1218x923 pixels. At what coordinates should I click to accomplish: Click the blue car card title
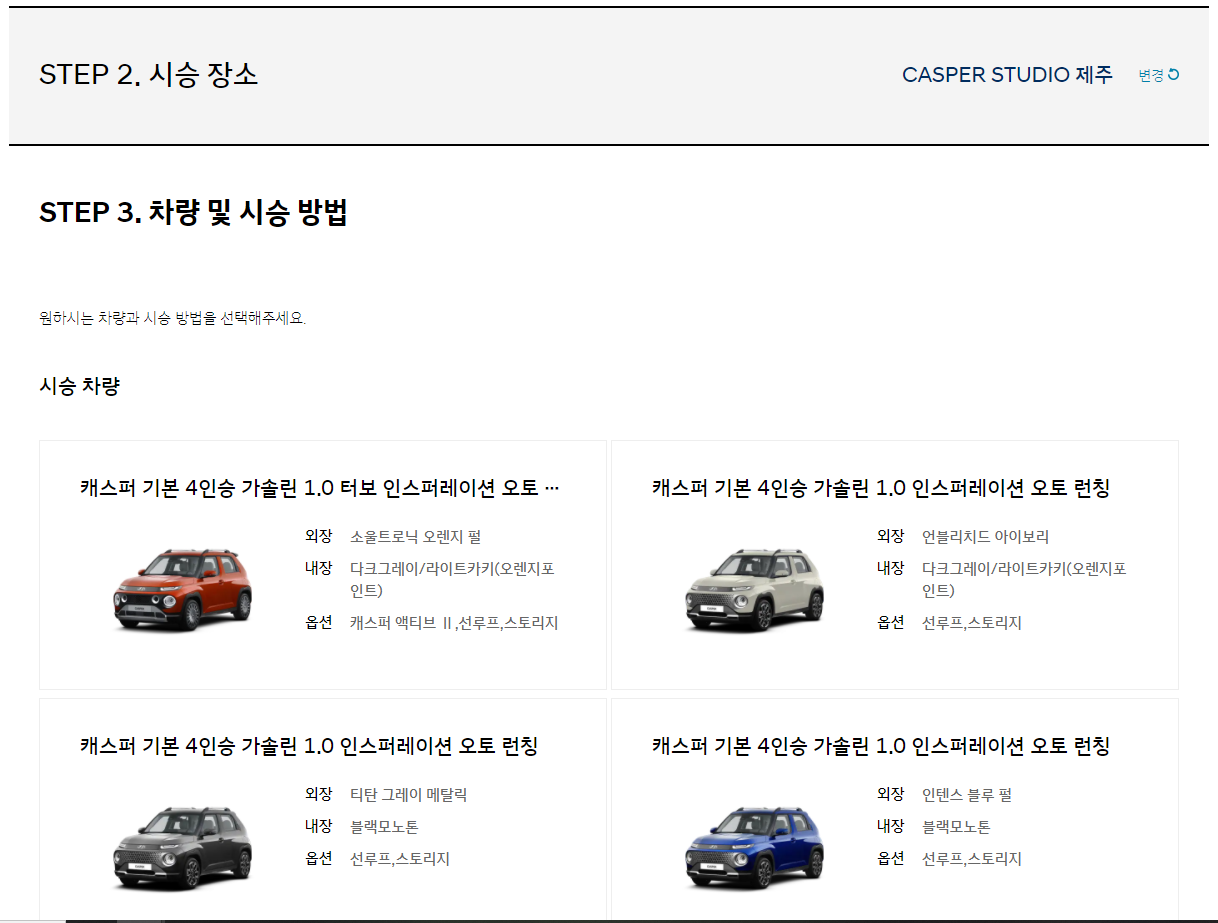(x=881, y=746)
